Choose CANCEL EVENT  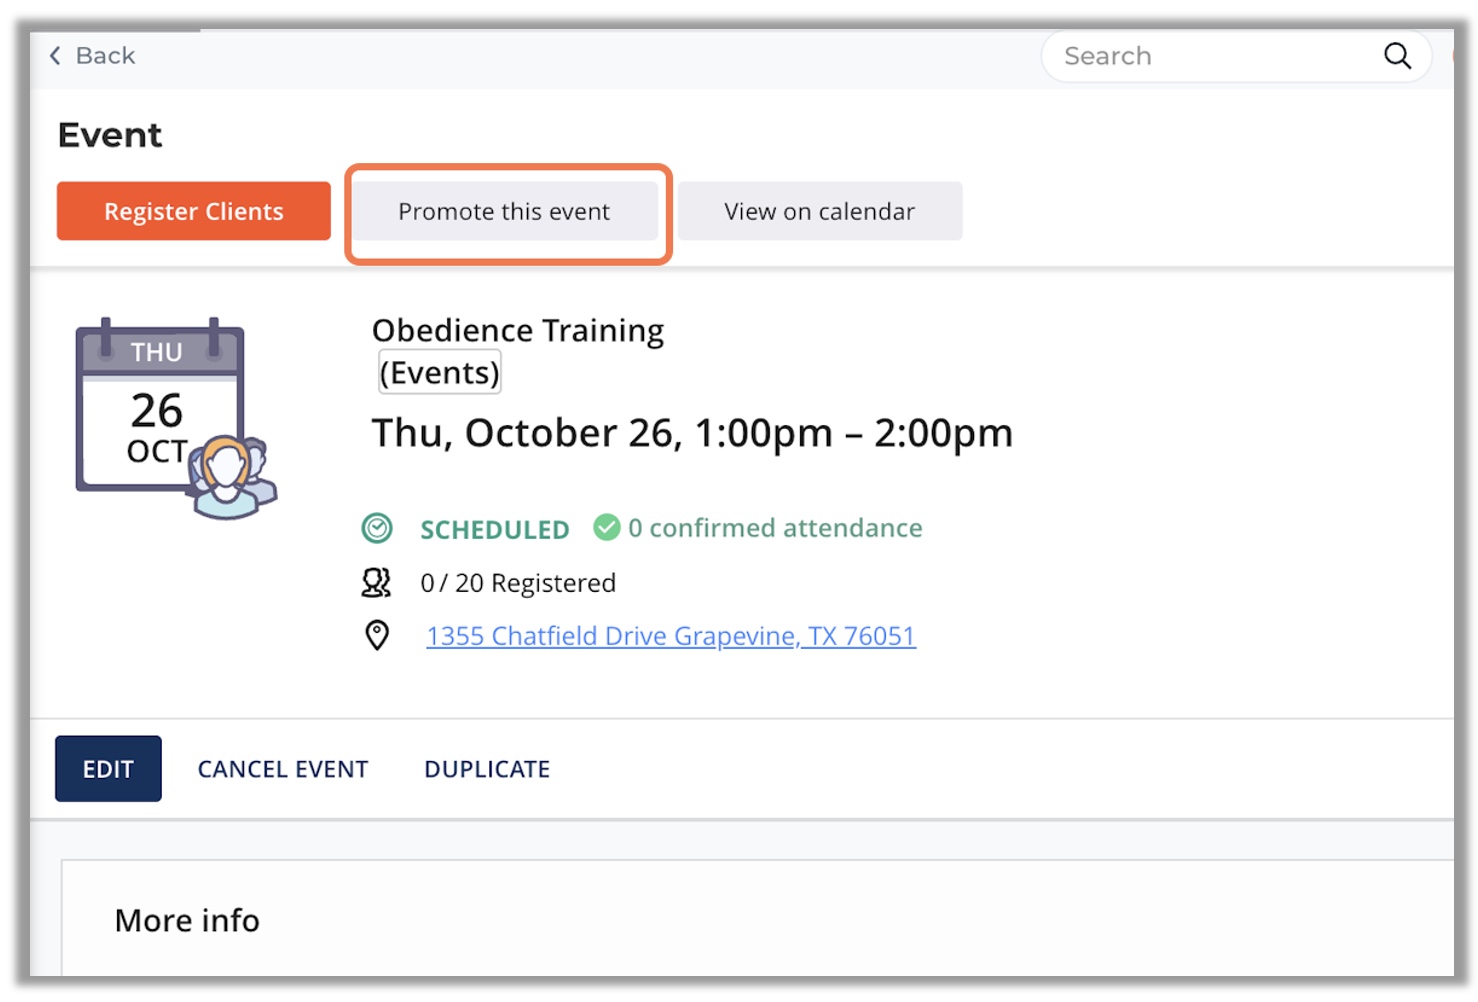point(283,769)
